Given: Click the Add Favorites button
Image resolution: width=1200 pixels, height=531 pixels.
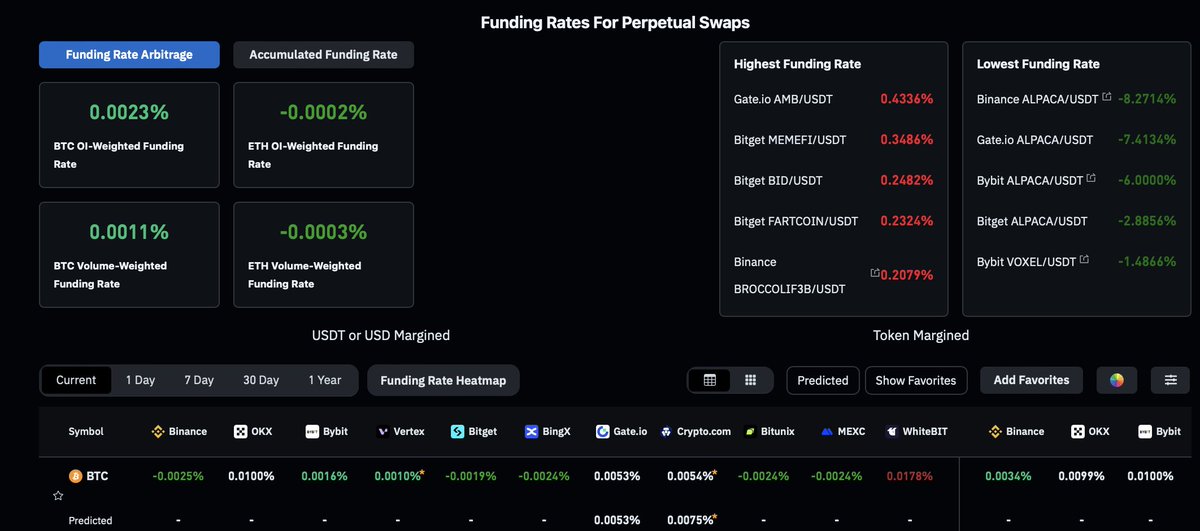Looking at the screenshot, I should tap(1031, 380).
